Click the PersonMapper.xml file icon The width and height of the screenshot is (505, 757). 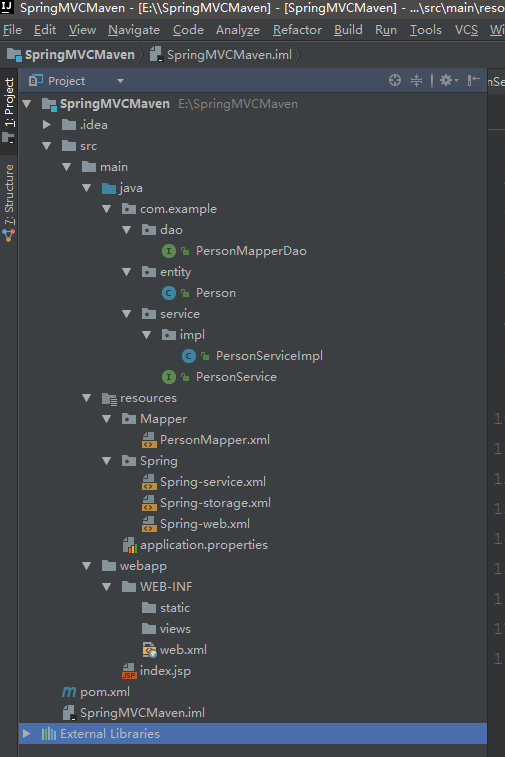(149, 440)
